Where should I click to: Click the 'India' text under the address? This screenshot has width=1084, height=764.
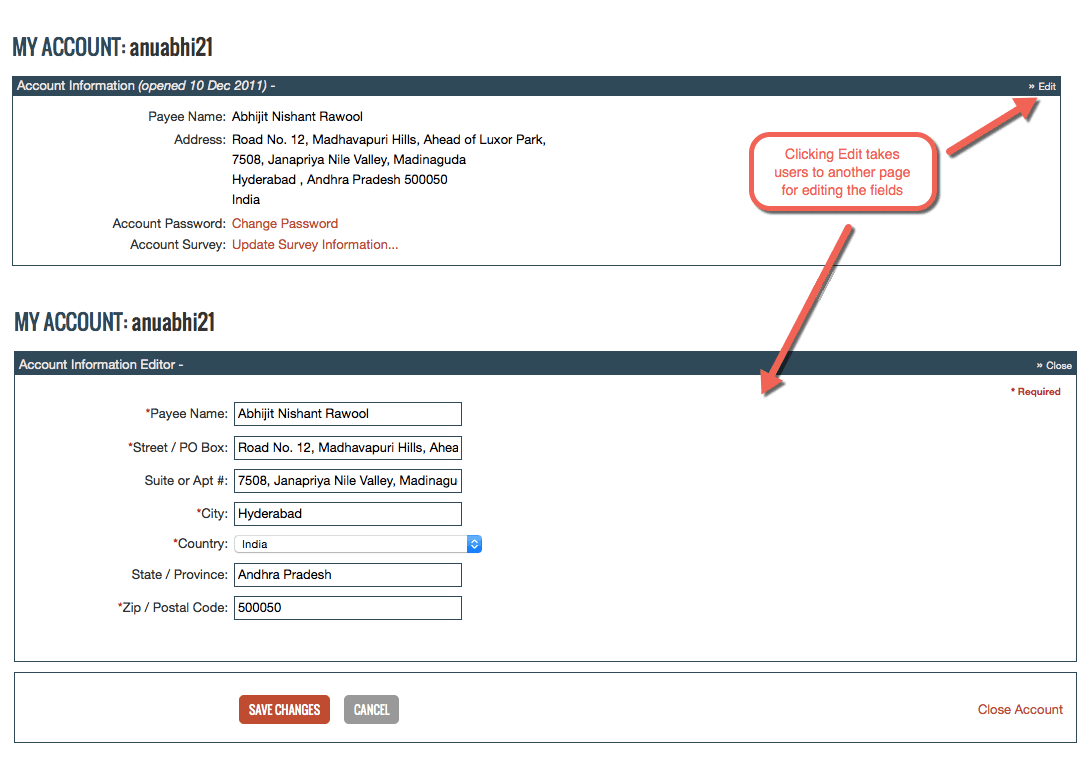pyautogui.click(x=245, y=200)
